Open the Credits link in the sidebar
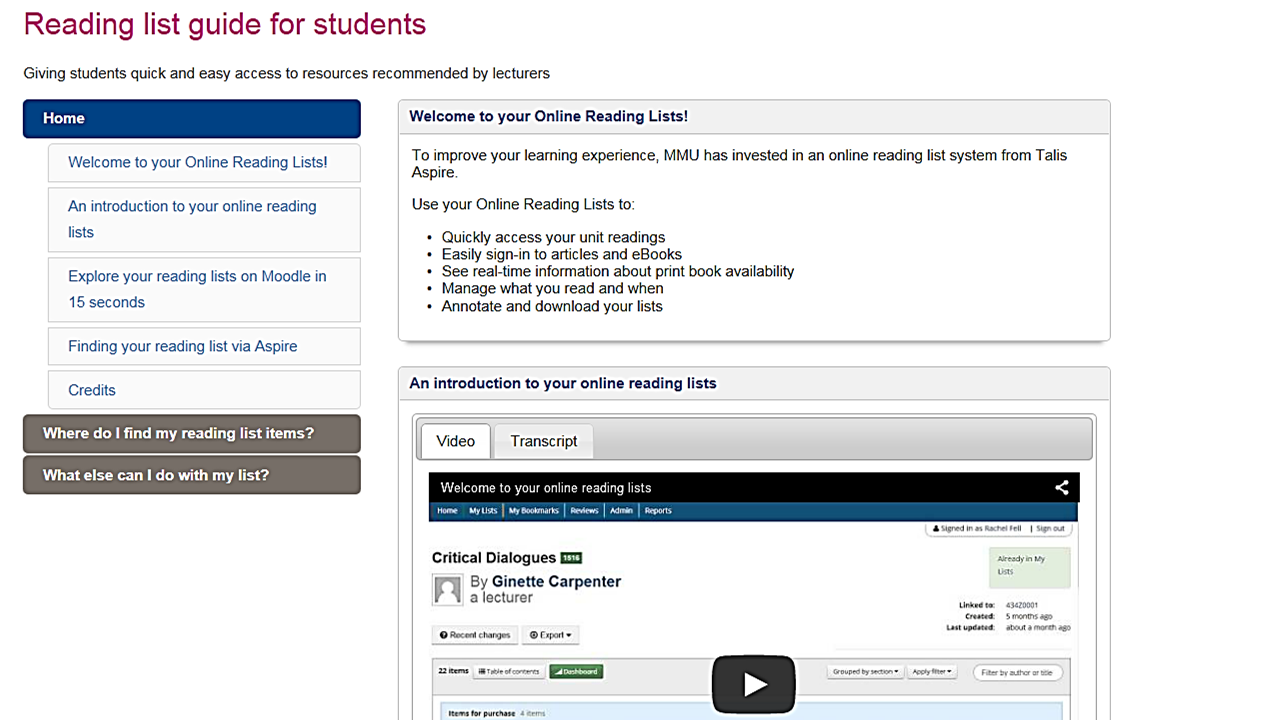Image resolution: width=1280 pixels, height=720 pixels. pos(92,390)
